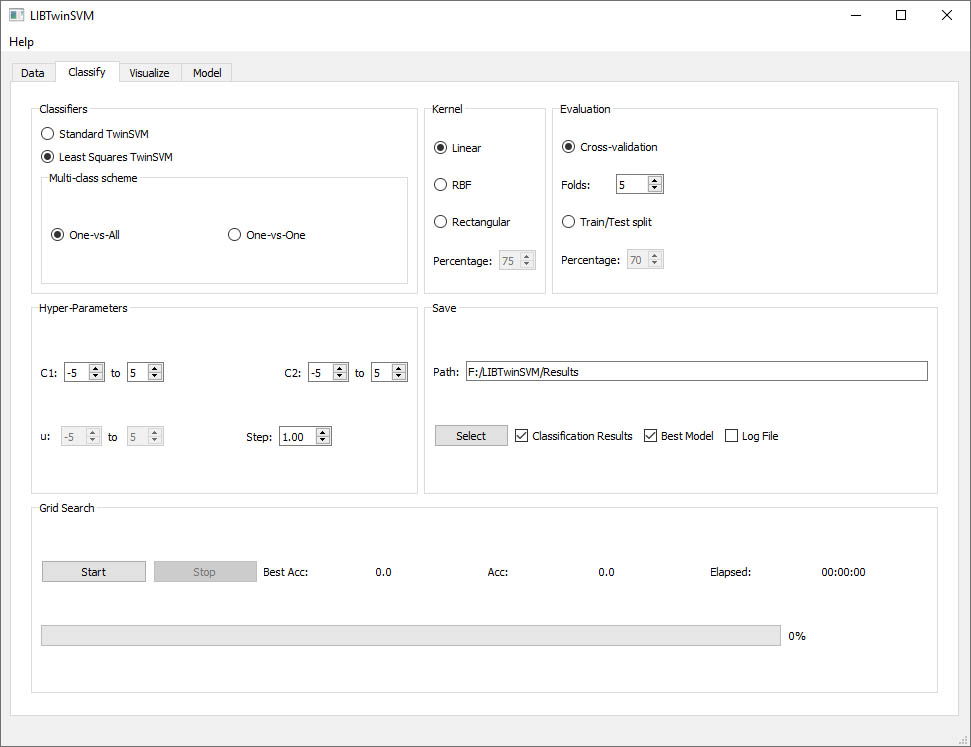Decrease C2 lower bound with down arrow

(339, 376)
